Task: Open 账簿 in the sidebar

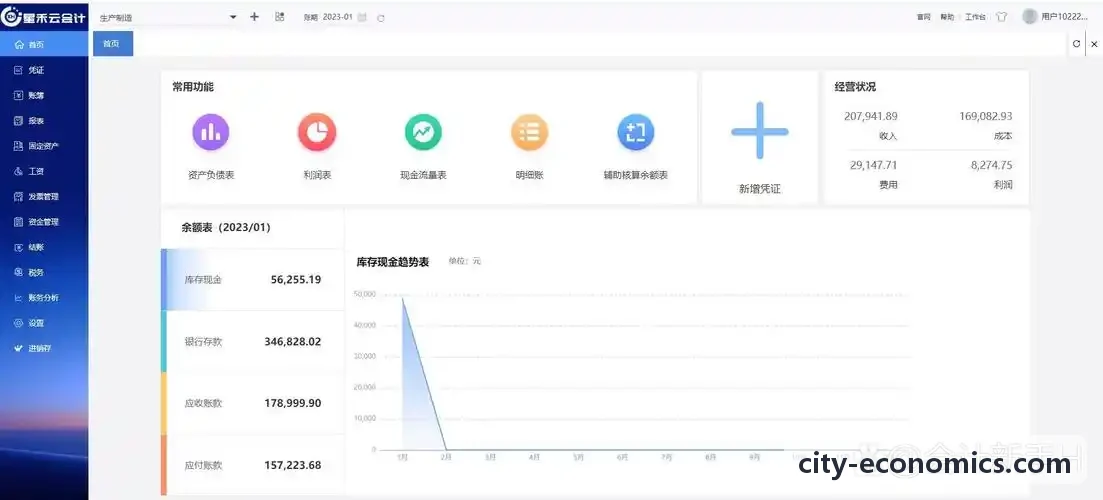Action: (44, 96)
